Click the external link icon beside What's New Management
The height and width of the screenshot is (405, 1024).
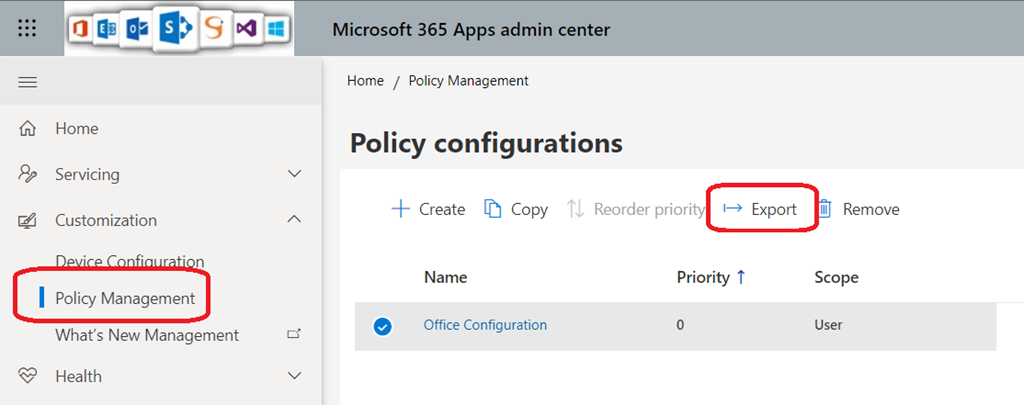pyautogui.click(x=294, y=335)
